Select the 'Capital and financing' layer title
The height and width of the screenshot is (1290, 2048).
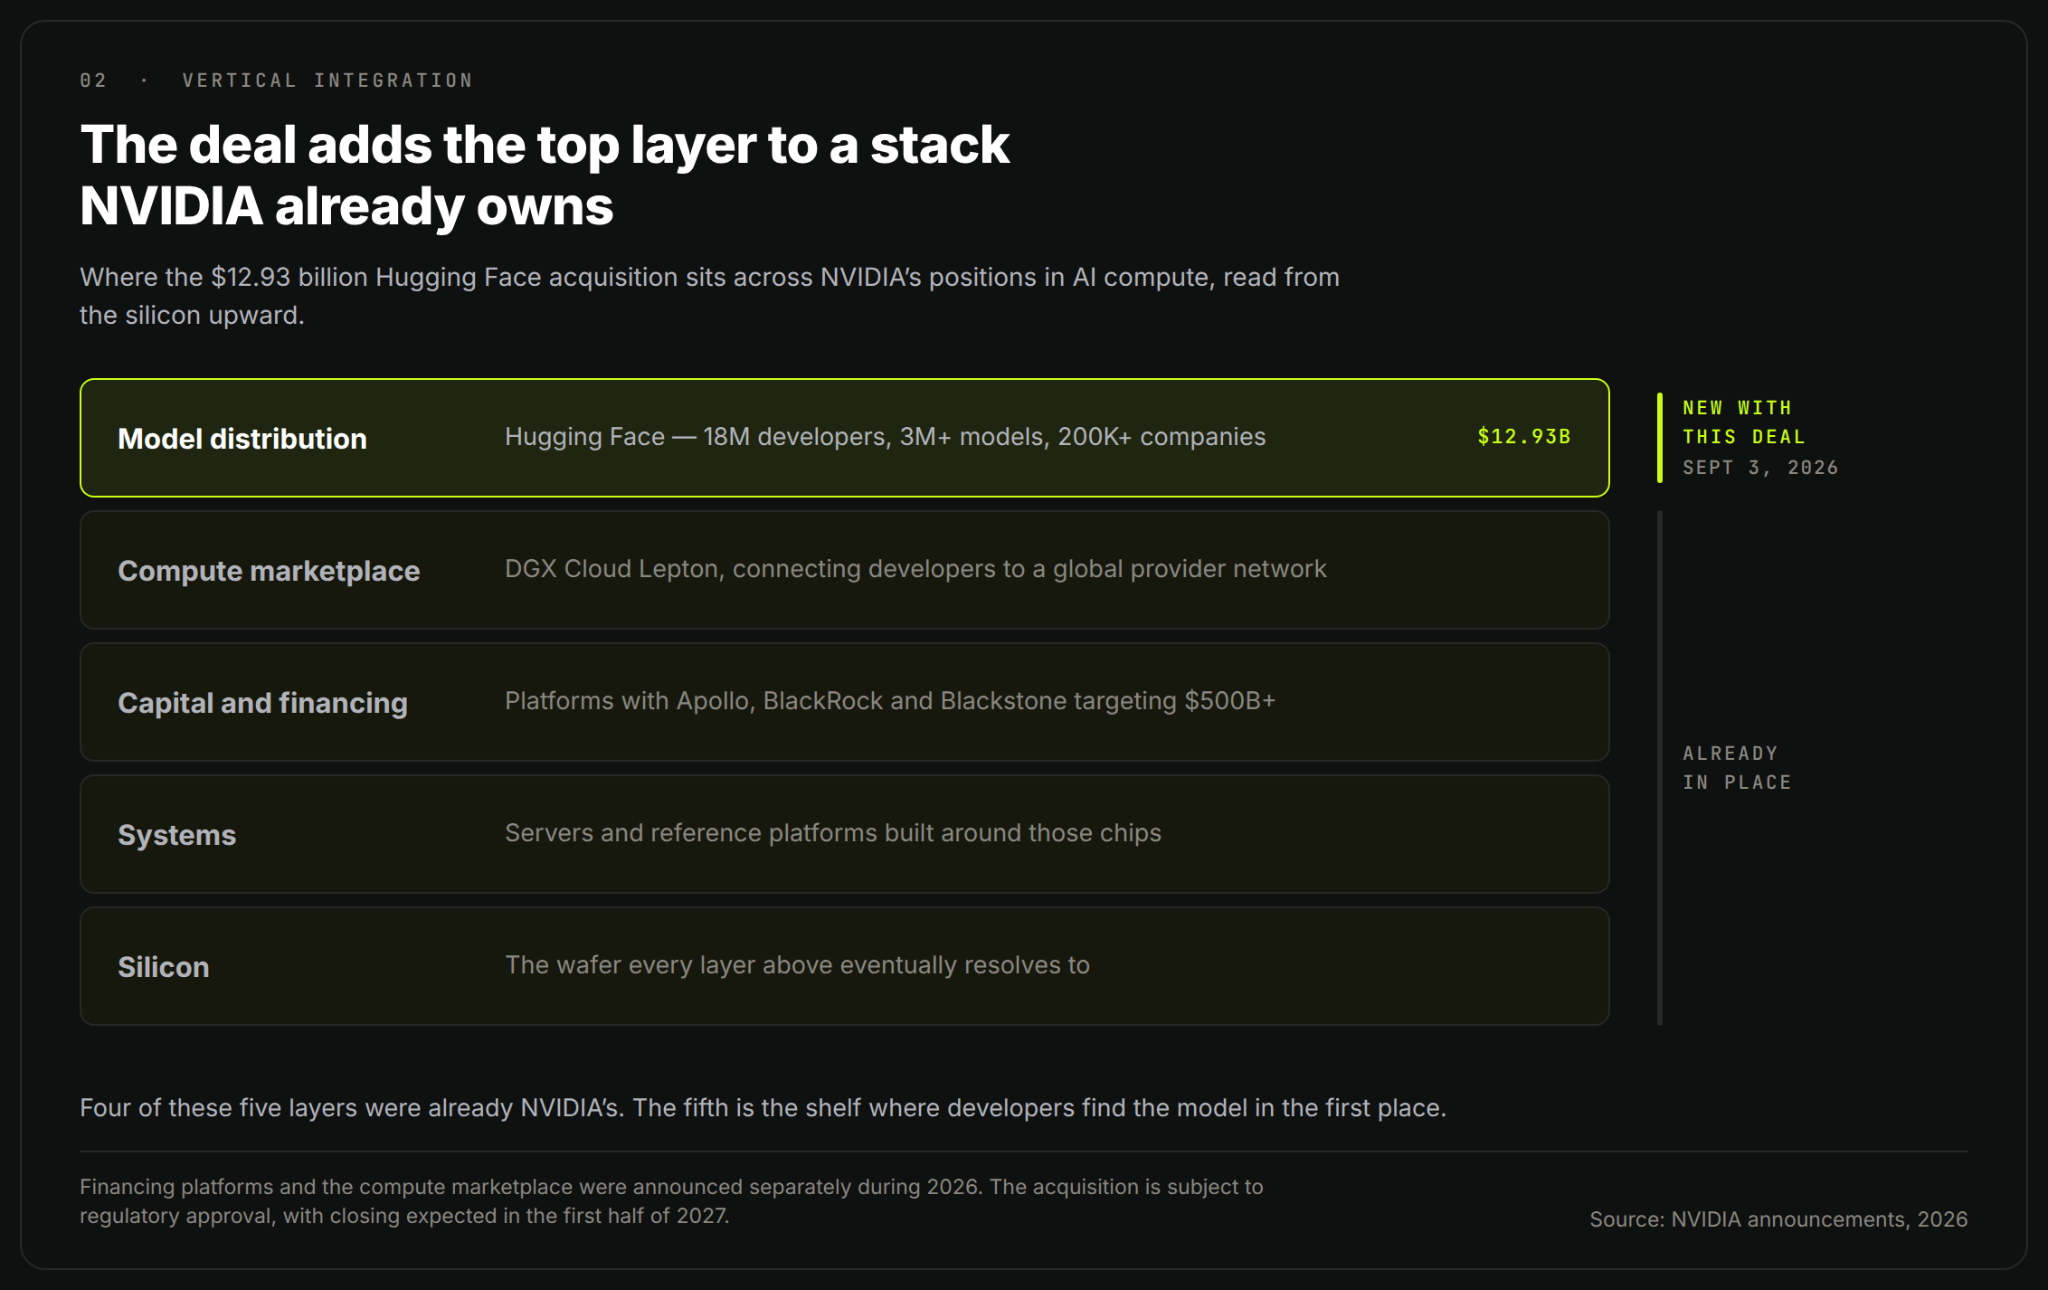click(x=263, y=703)
